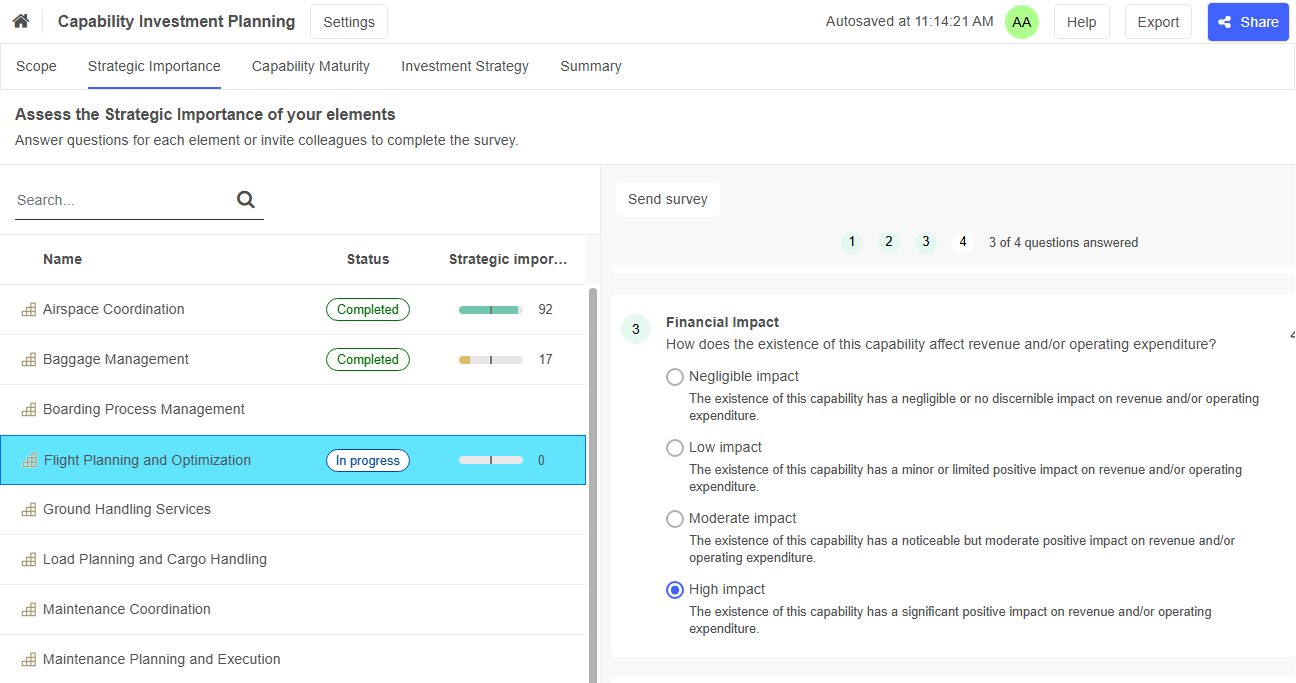Sort the list by Name column
The image size is (1296, 683).
click(x=62, y=259)
